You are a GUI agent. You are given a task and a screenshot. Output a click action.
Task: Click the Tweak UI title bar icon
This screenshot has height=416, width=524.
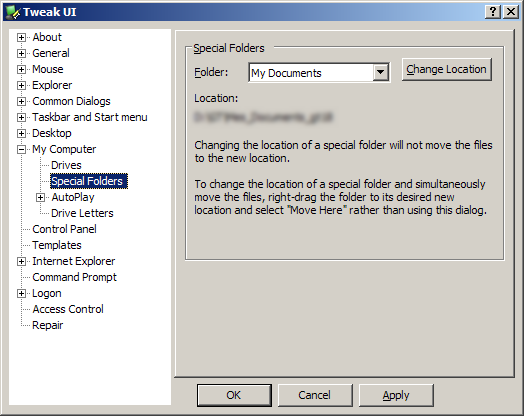13,12
